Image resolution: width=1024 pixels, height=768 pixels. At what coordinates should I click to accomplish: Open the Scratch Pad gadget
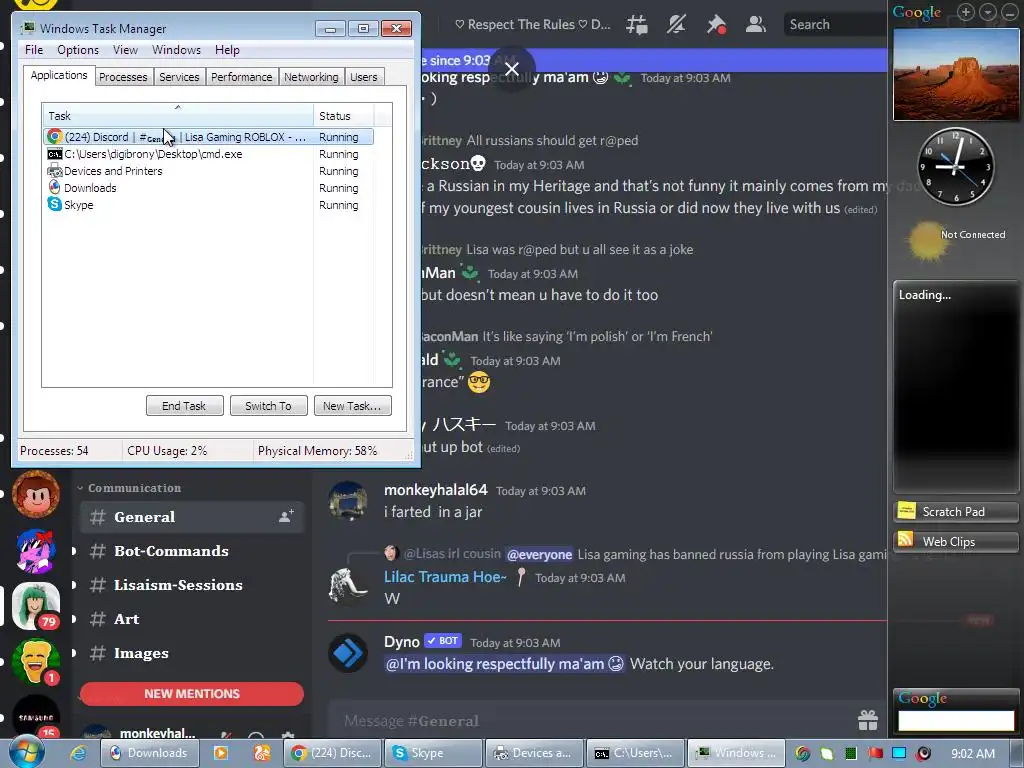point(955,511)
